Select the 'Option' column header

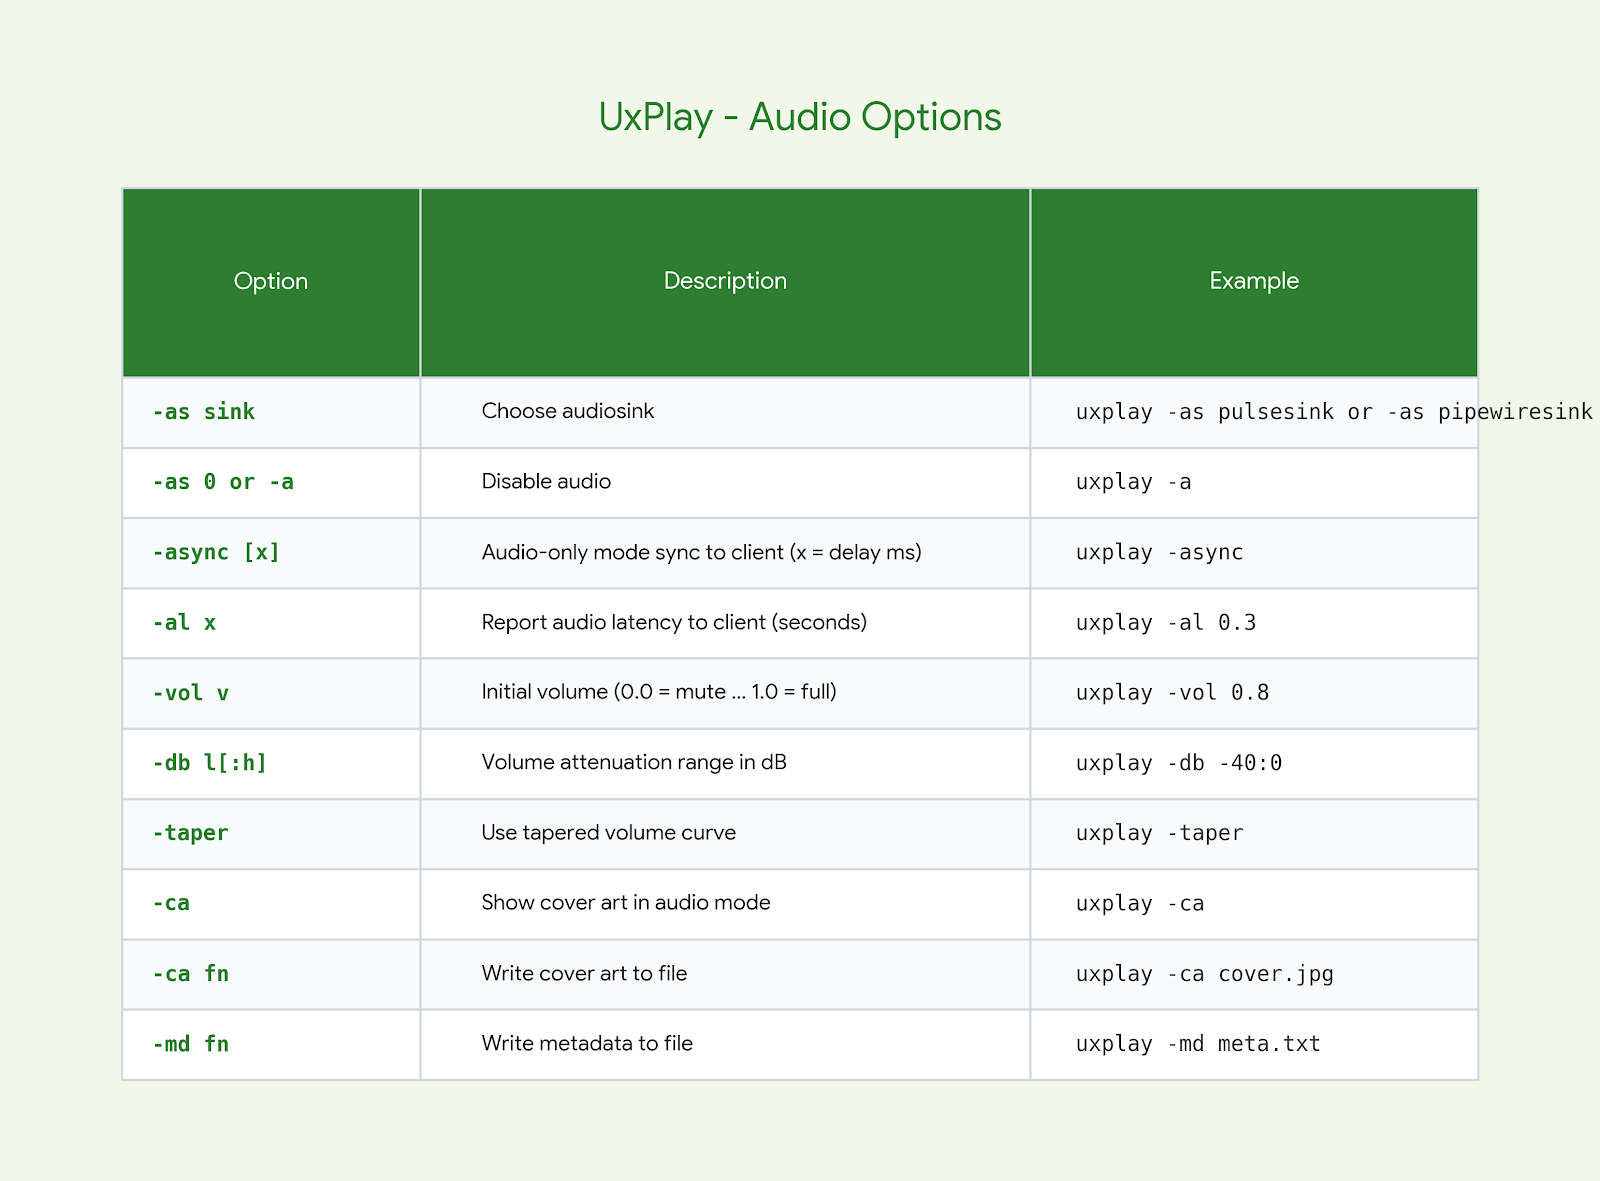tap(271, 281)
